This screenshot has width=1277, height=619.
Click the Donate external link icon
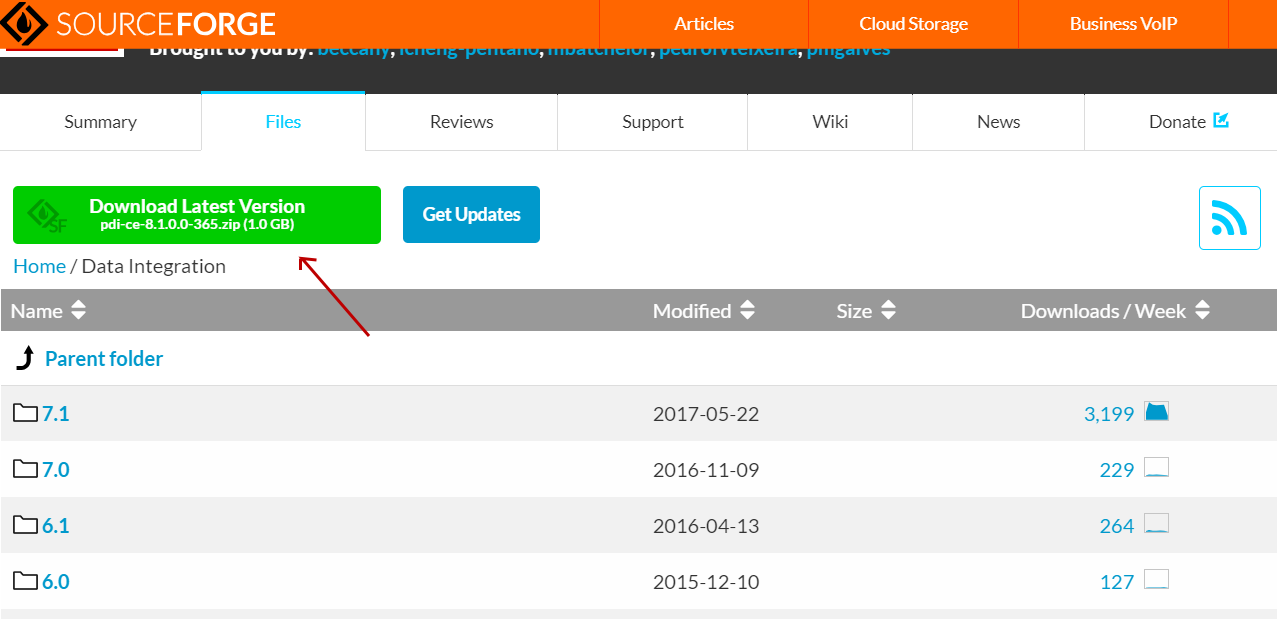coord(1221,121)
